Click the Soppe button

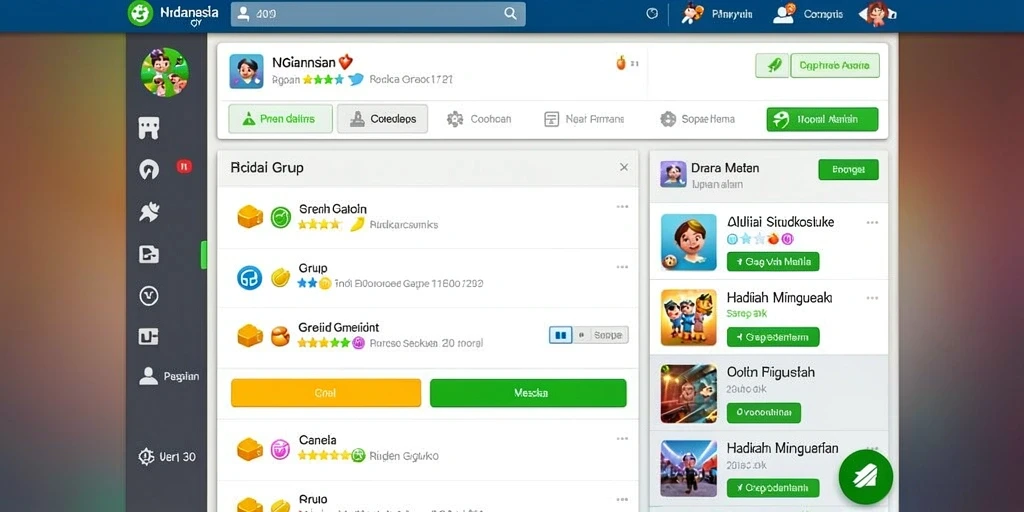click(608, 335)
